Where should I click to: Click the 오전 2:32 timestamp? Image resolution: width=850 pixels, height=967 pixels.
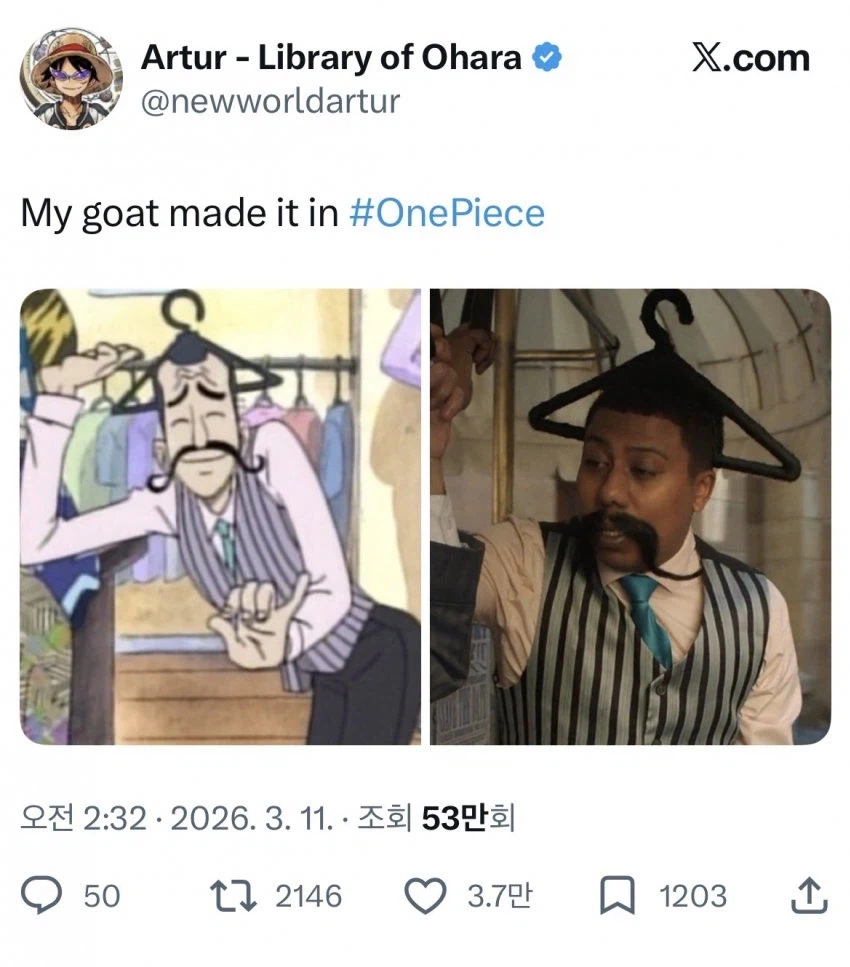(x=84, y=819)
